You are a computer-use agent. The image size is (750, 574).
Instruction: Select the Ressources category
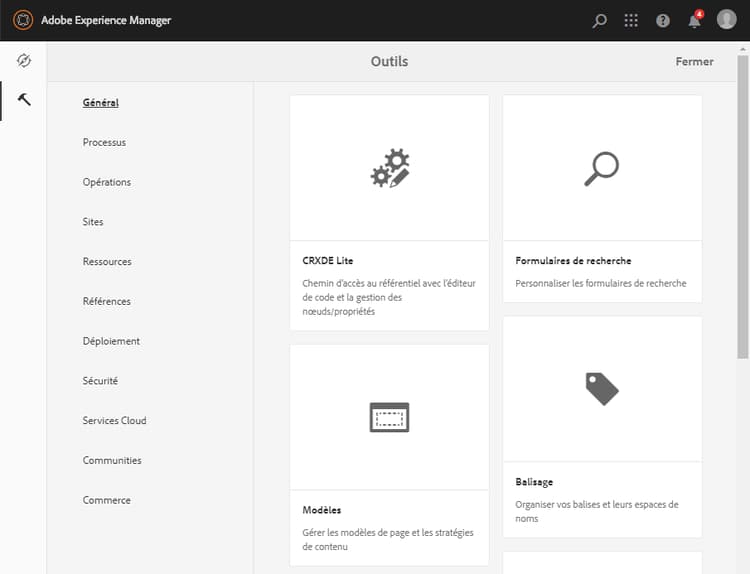click(x=107, y=262)
